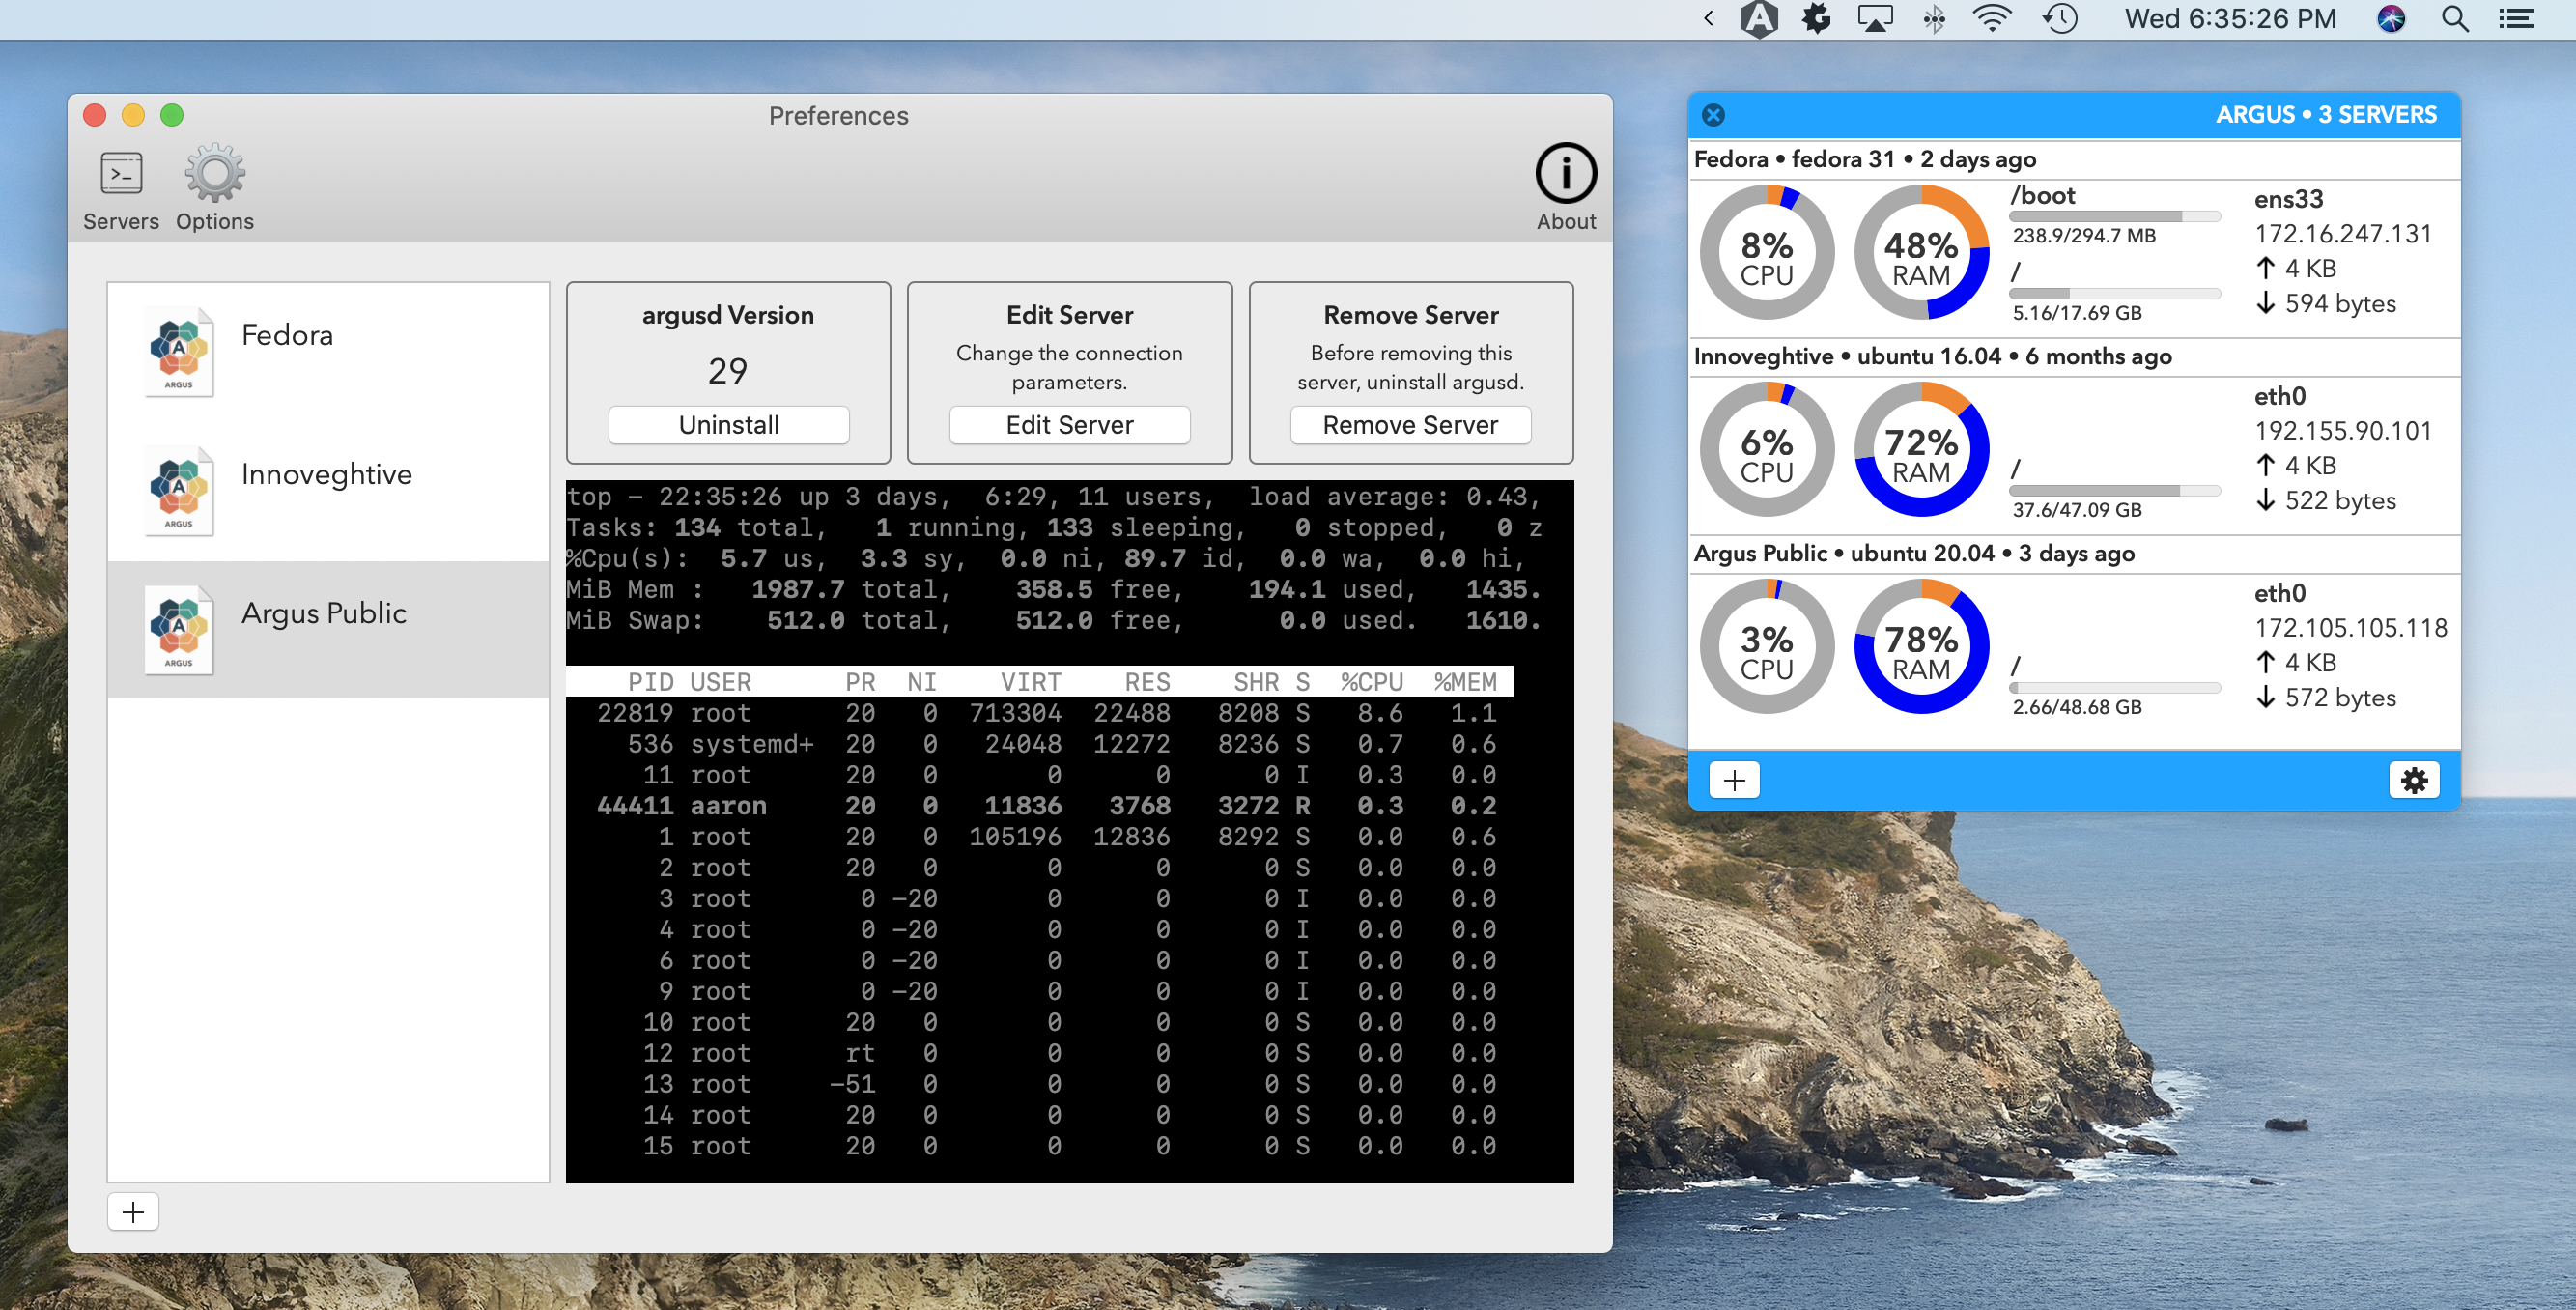Click the Innoveghtive IP address 192.155.90.101
The height and width of the screenshot is (1310, 2576).
point(2342,430)
